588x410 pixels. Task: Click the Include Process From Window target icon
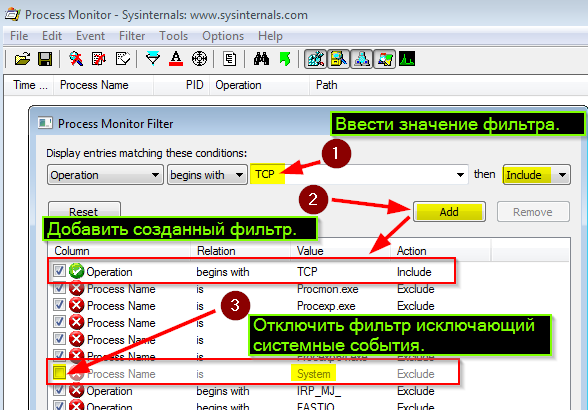pyautogui.click(x=199, y=59)
